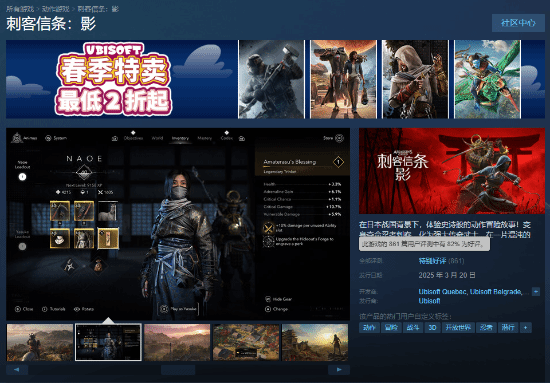Open the 所有游戏 breadcrumb link
Image resolution: width=550 pixels, height=383 pixels.
[20, 9]
